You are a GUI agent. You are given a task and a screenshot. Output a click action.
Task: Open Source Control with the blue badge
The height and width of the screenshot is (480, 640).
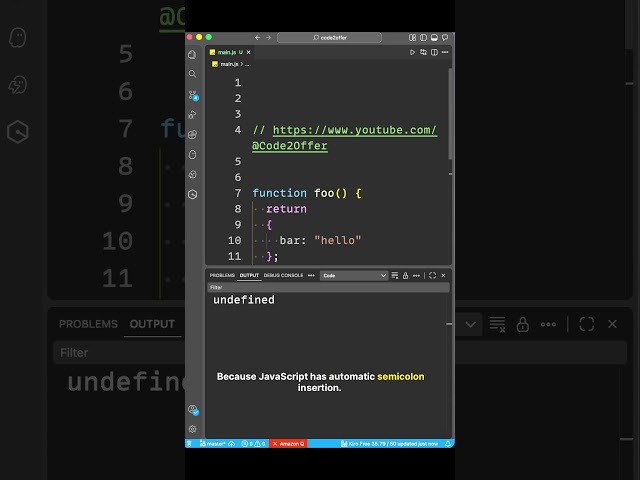click(193, 96)
